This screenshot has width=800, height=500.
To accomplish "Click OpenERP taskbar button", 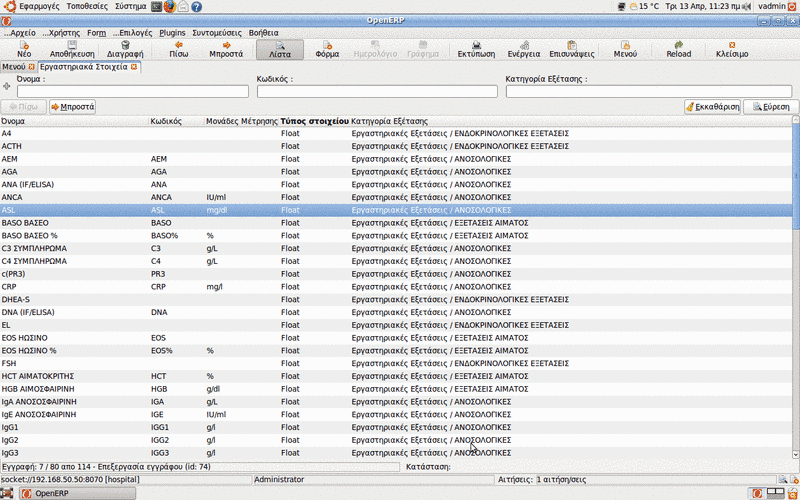I will (78, 493).
